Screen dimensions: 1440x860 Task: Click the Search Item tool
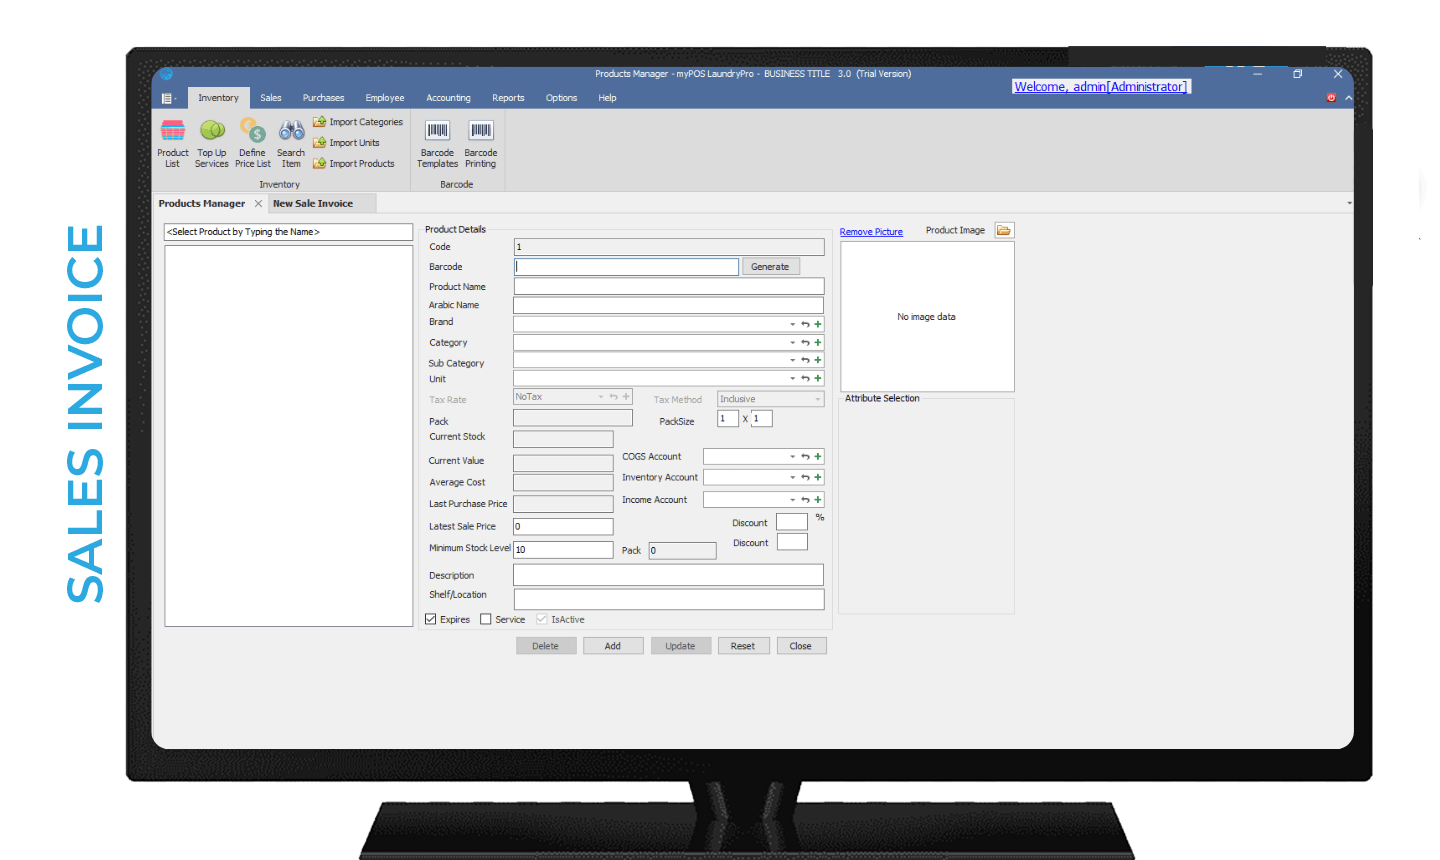[290, 141]
